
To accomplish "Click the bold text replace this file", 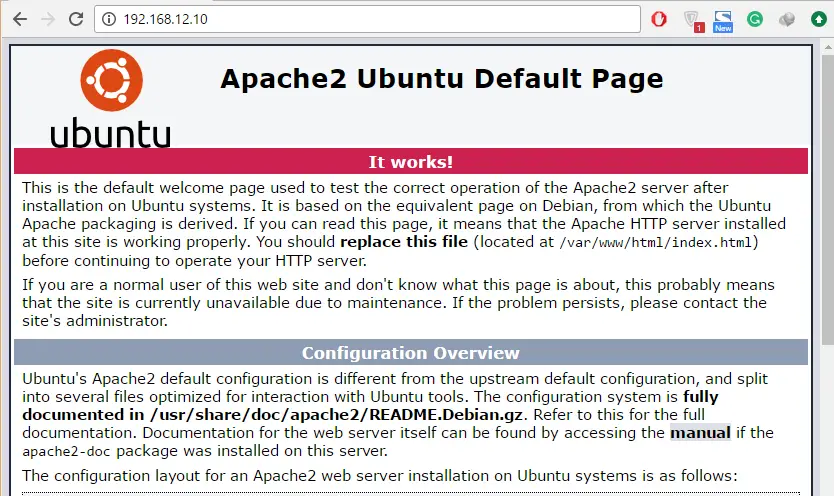I will coord(404,242).
